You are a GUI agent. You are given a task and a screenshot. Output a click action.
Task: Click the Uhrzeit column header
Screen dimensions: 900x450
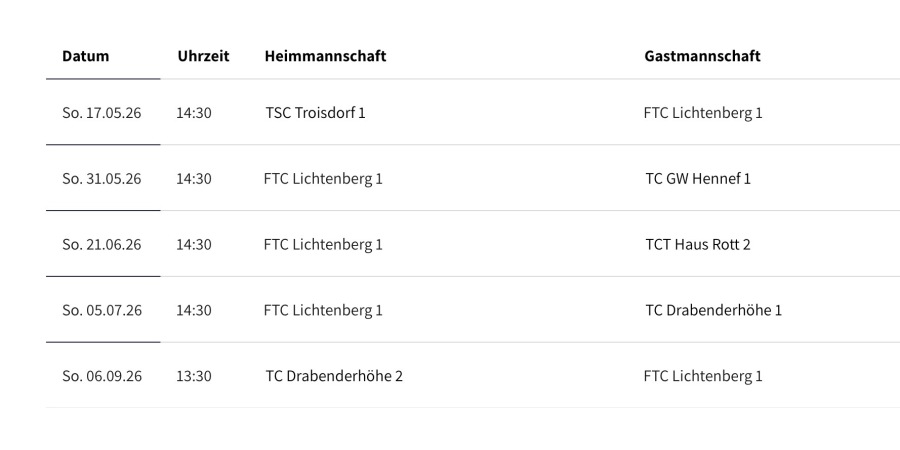click(203, 56)
